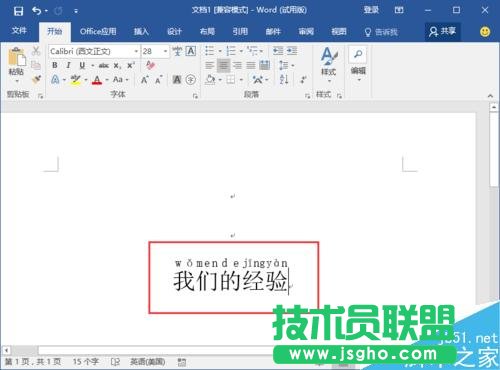Send feedback via smiley face
The width and height of the screenshot is (500, 370).
point(485,32)
